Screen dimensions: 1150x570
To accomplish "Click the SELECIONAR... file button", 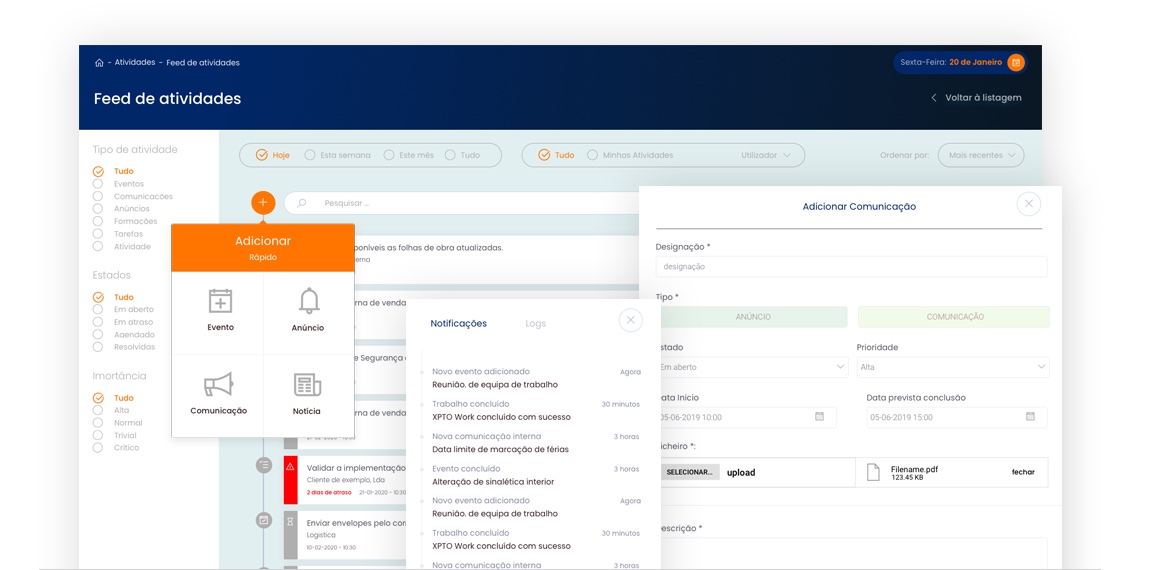I will [x=689, y=472].
